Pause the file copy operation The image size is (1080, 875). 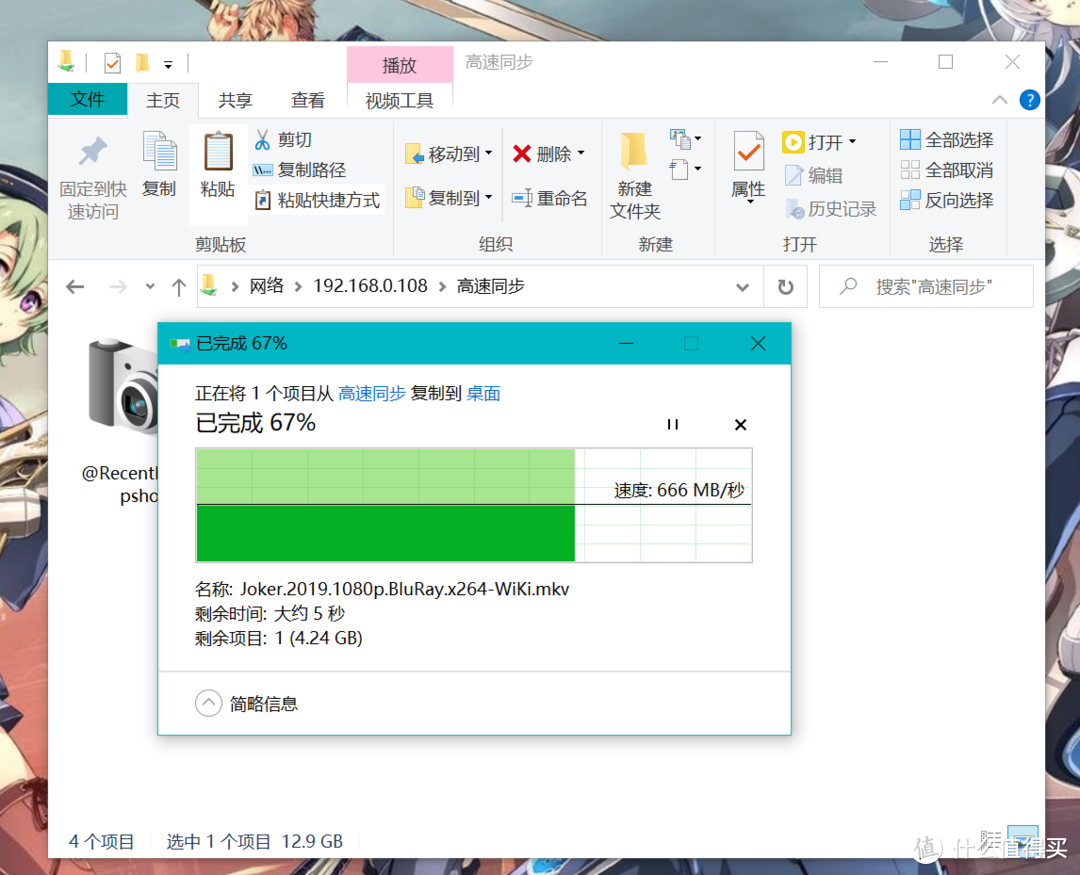(x=673, y=424)
